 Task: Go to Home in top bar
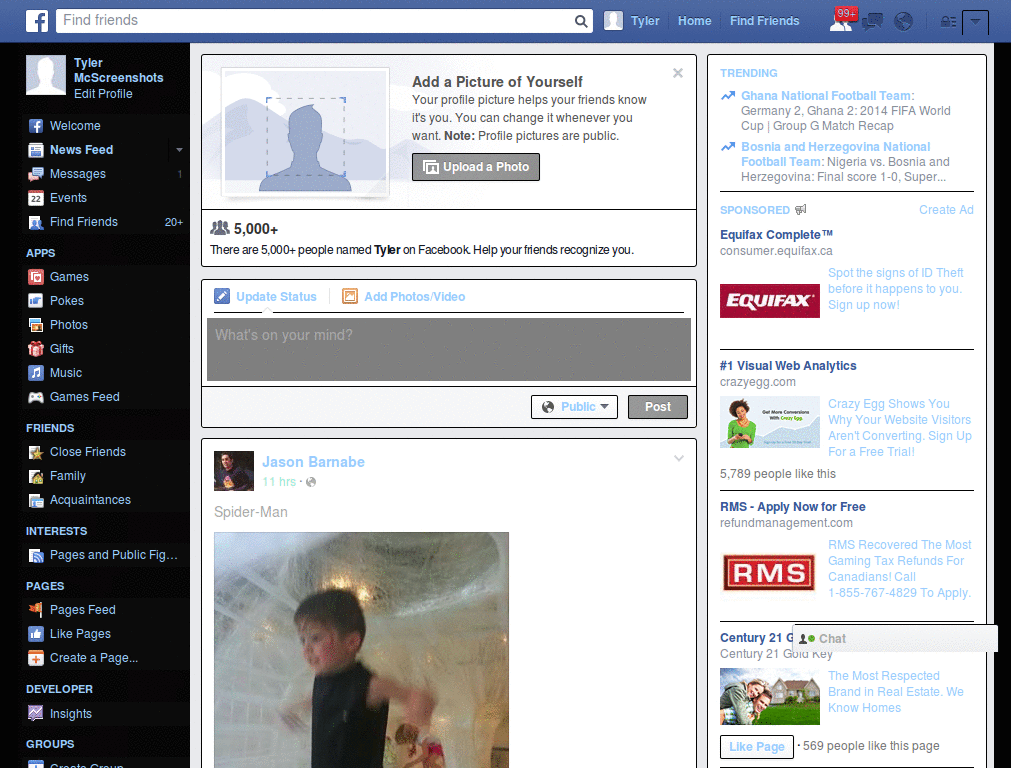[x=694, y=21]
